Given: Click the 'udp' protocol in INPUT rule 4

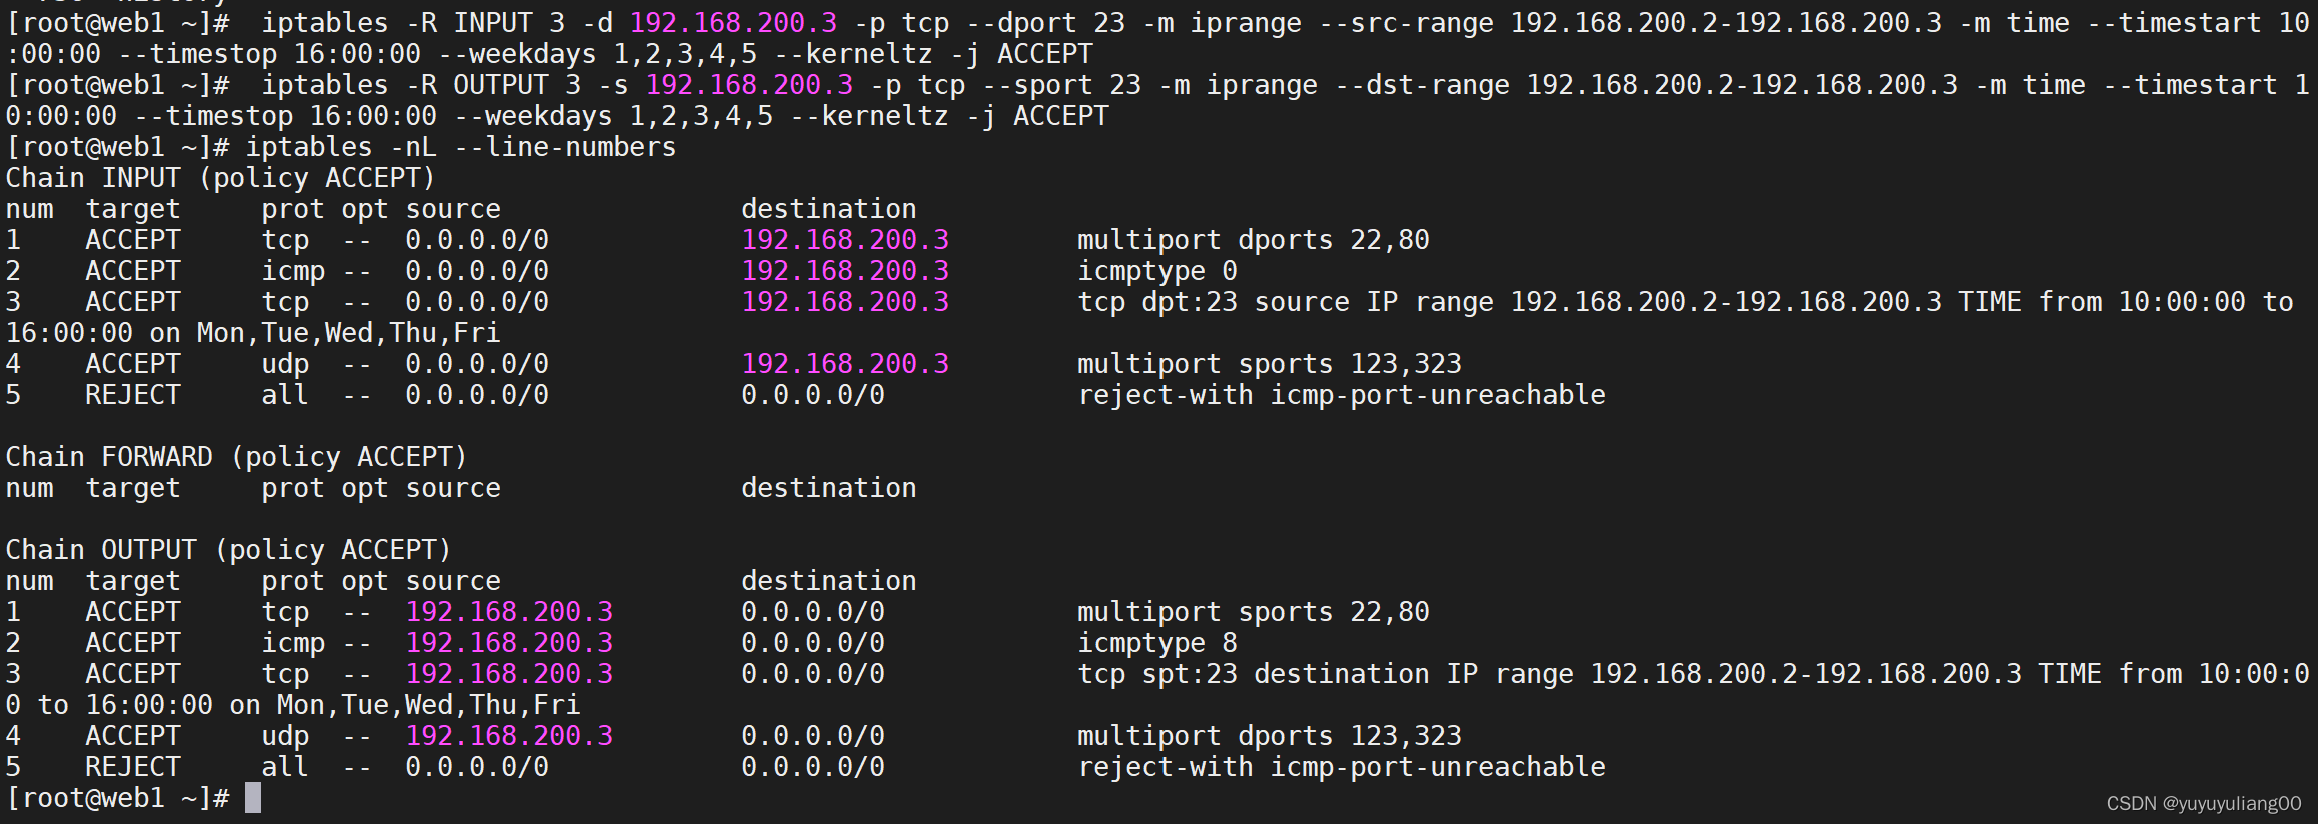Looking at the screenshot, I should tap(285, 364).
